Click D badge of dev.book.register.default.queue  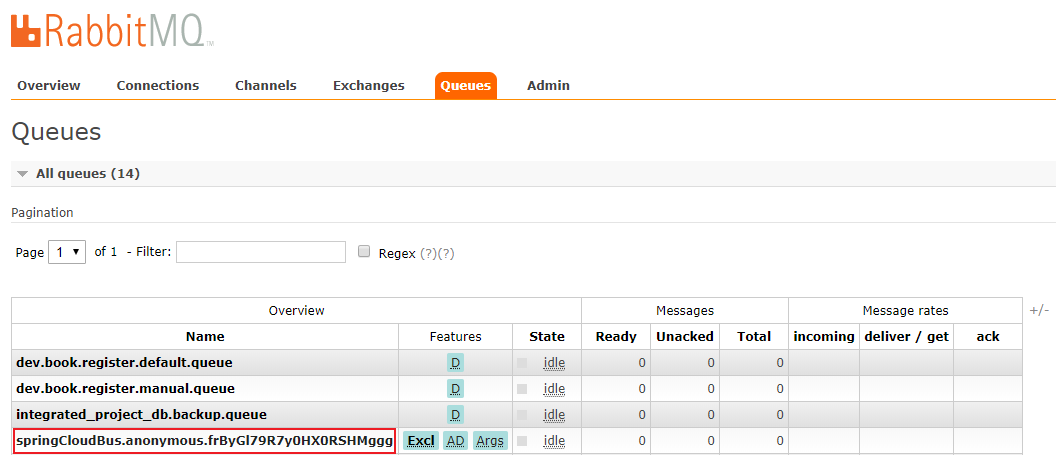tap(455, 363)
